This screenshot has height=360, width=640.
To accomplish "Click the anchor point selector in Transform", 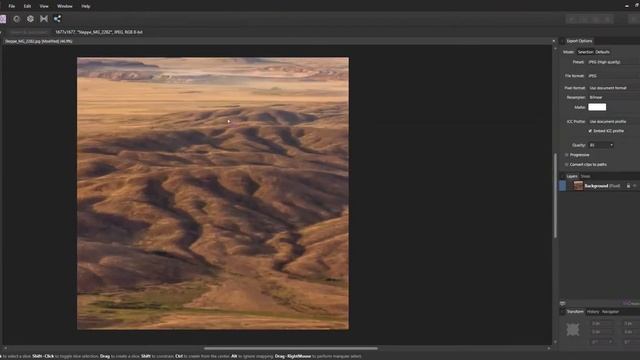I will [573, 330].
